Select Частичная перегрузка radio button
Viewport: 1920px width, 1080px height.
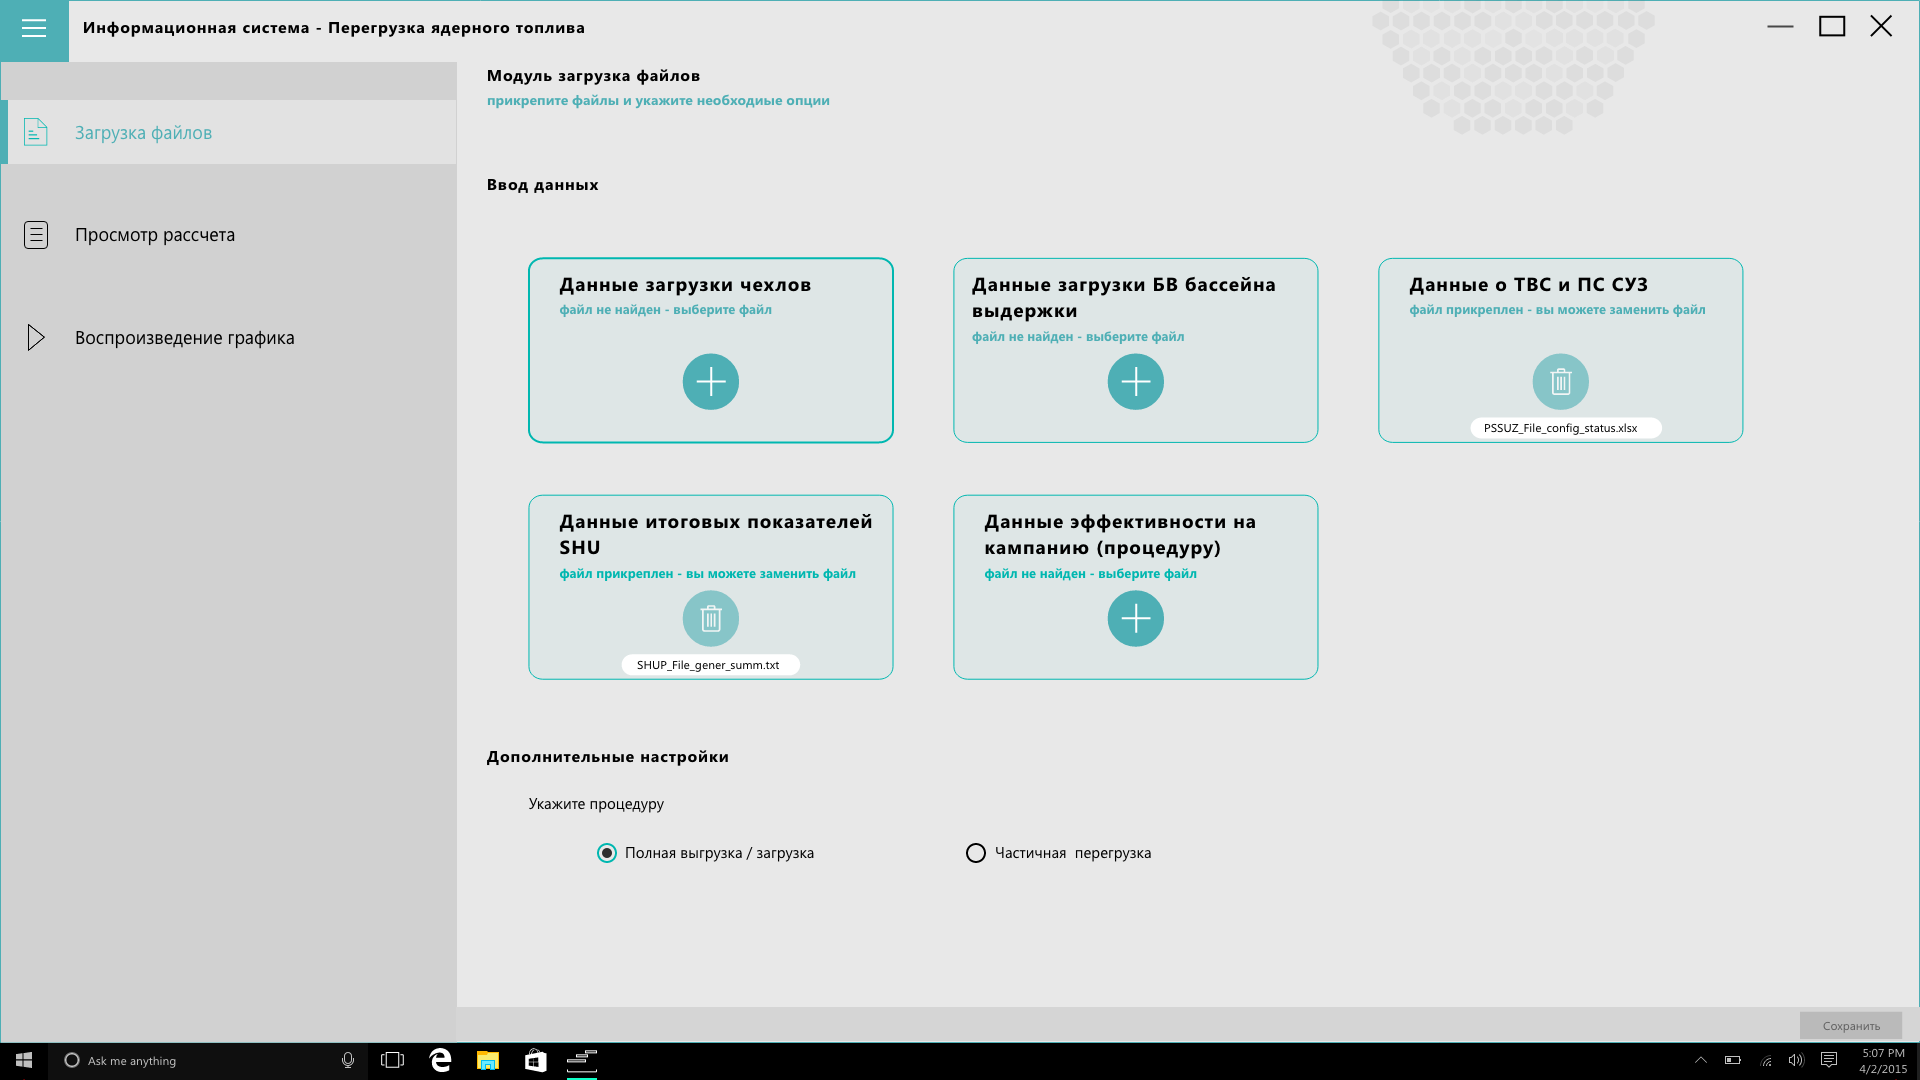(976, 853)
